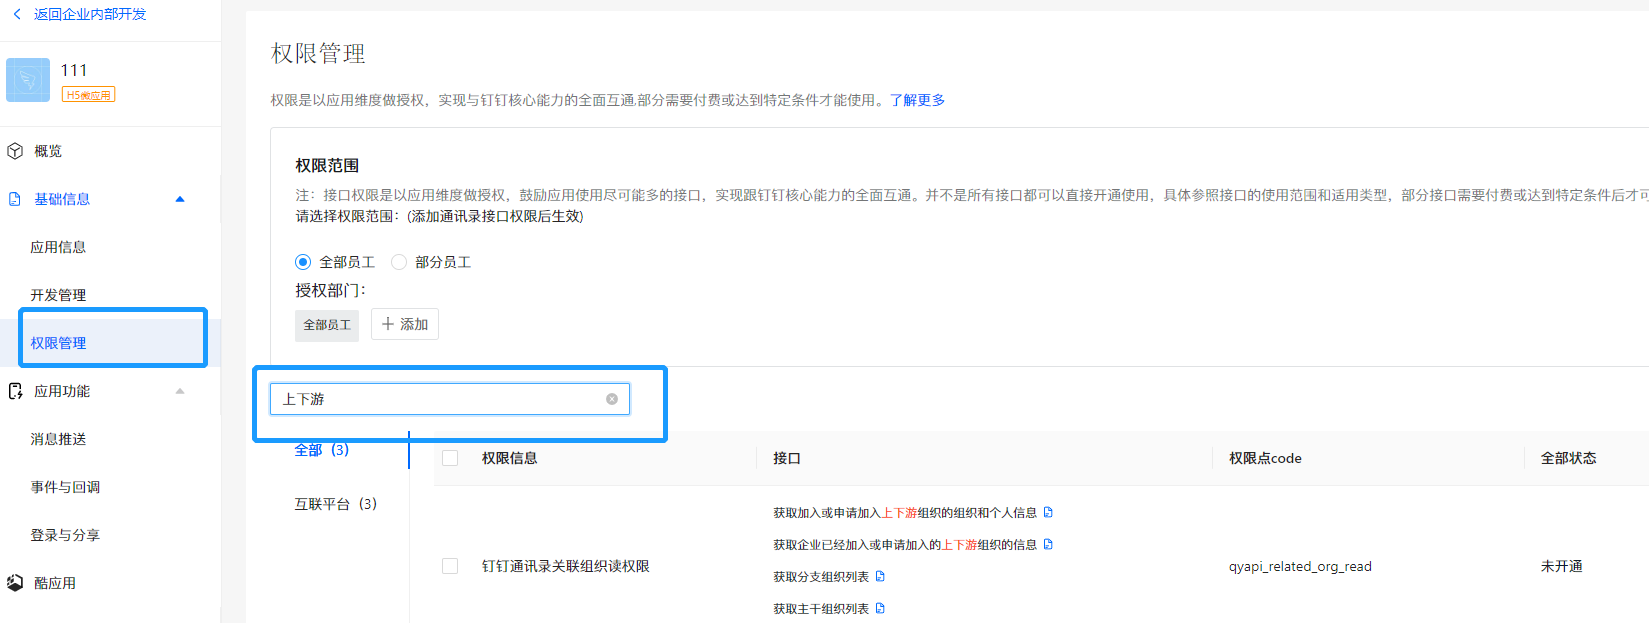This screenshot has width=1649, height=623.
Task: Open 获取主干组织列表 interface link
Action: (821, 609)
